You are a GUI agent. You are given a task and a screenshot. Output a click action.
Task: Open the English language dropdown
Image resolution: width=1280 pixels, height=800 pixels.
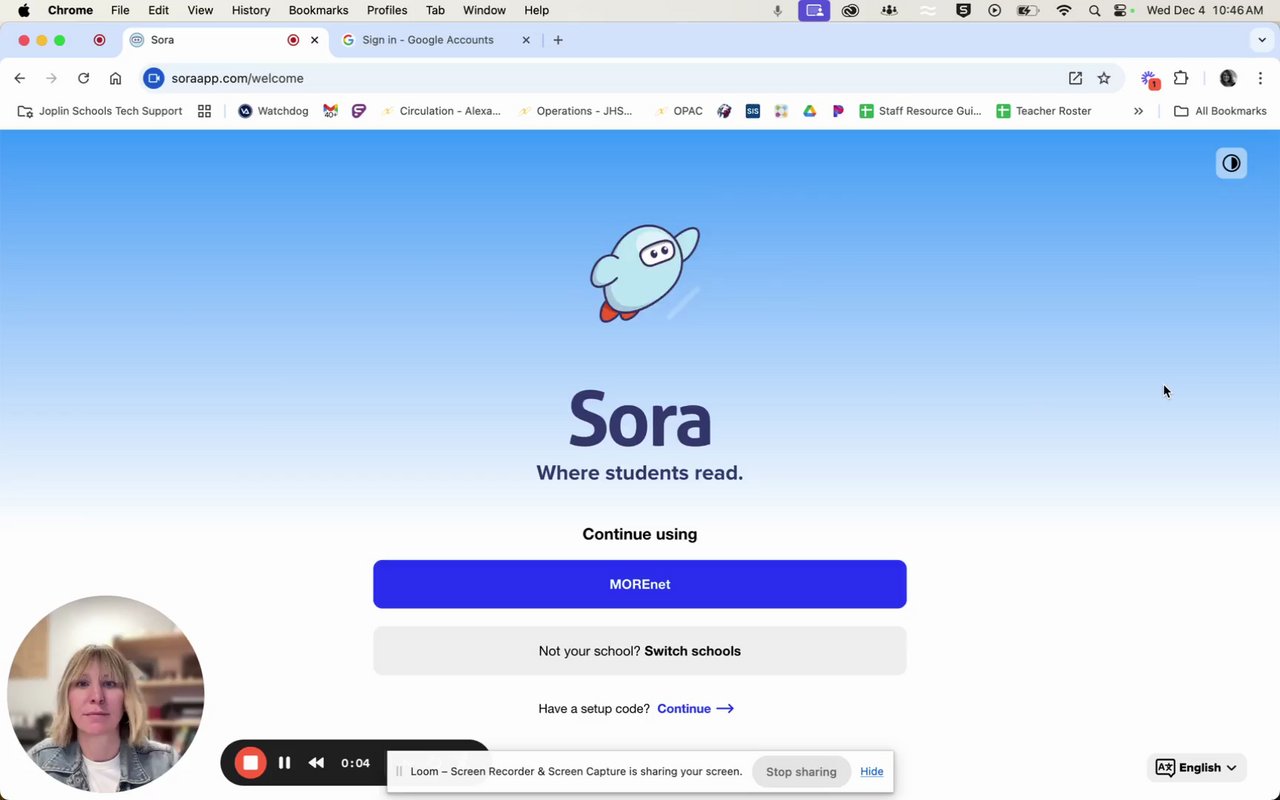tap(1197, 767)
